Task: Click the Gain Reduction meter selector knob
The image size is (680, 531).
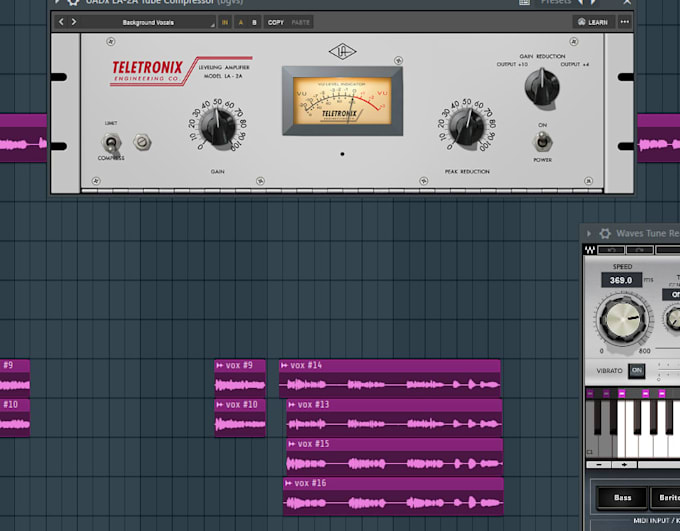Action: pyautogui.click(x=542, y=87)
